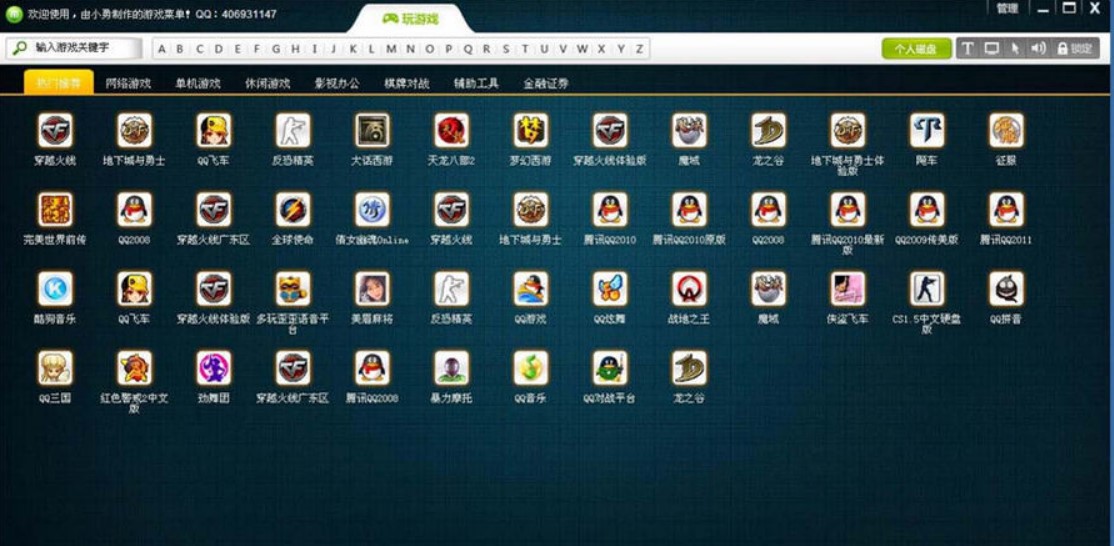Screen dimensions: 1114x546
Task: Open the QQ游戏 icon
Action: coord(531,289)
